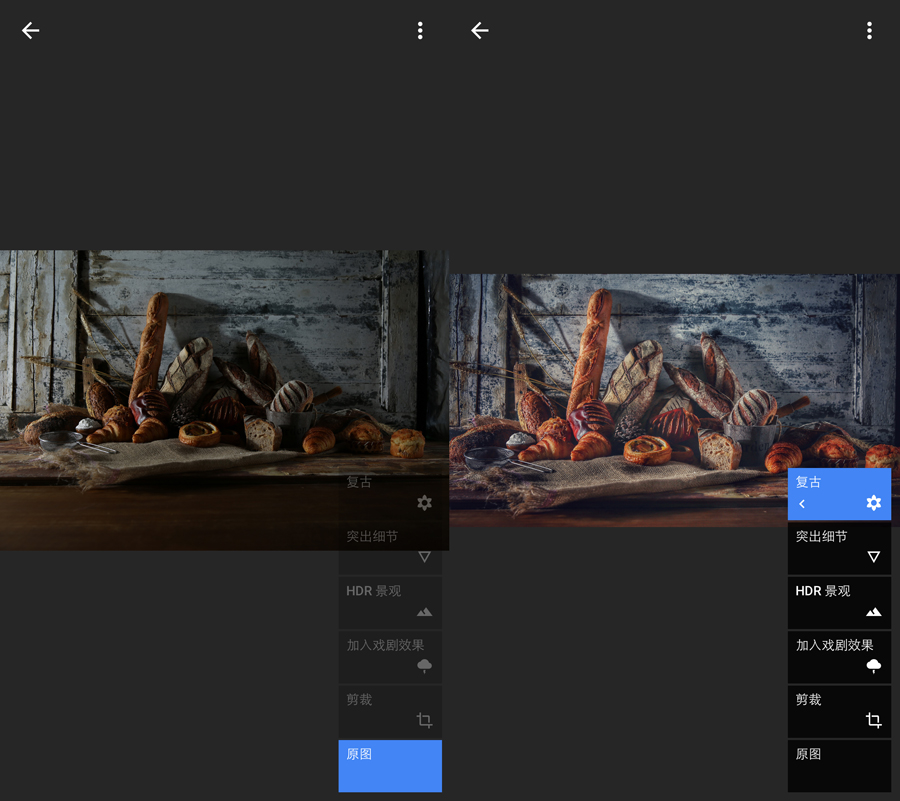This screenshot has height=801, width=900.
Task: Click the crop icon on right 剪裁 step
Action: click(873, 720)
